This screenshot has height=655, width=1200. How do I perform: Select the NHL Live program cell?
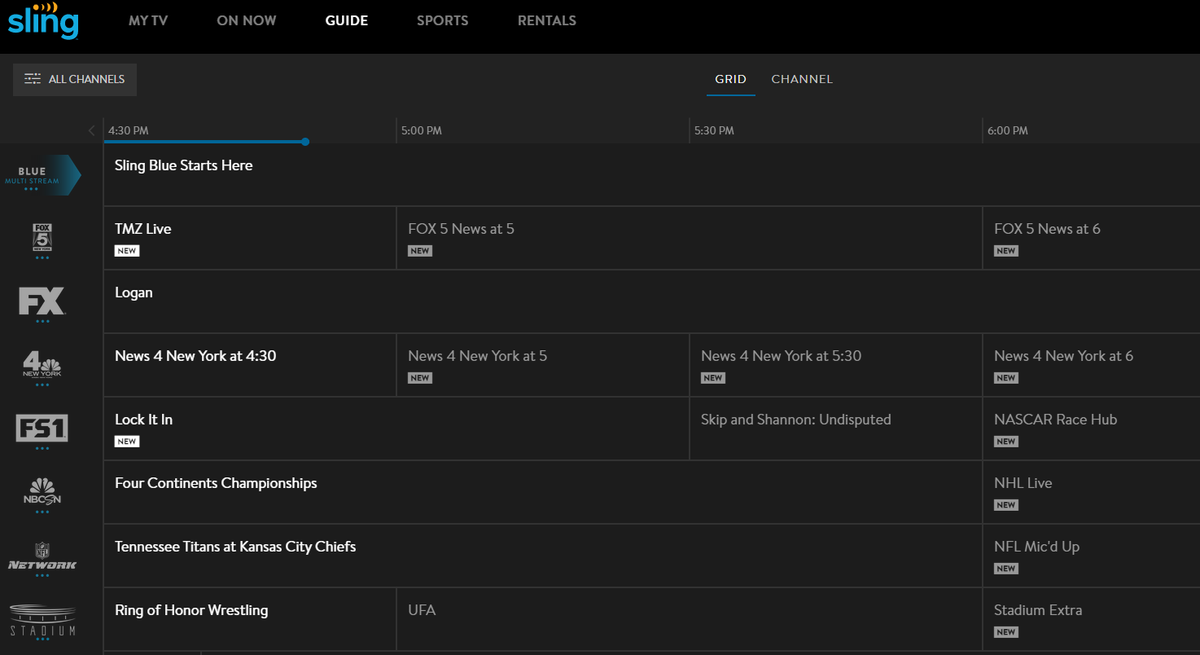[x=1090, y=492]
